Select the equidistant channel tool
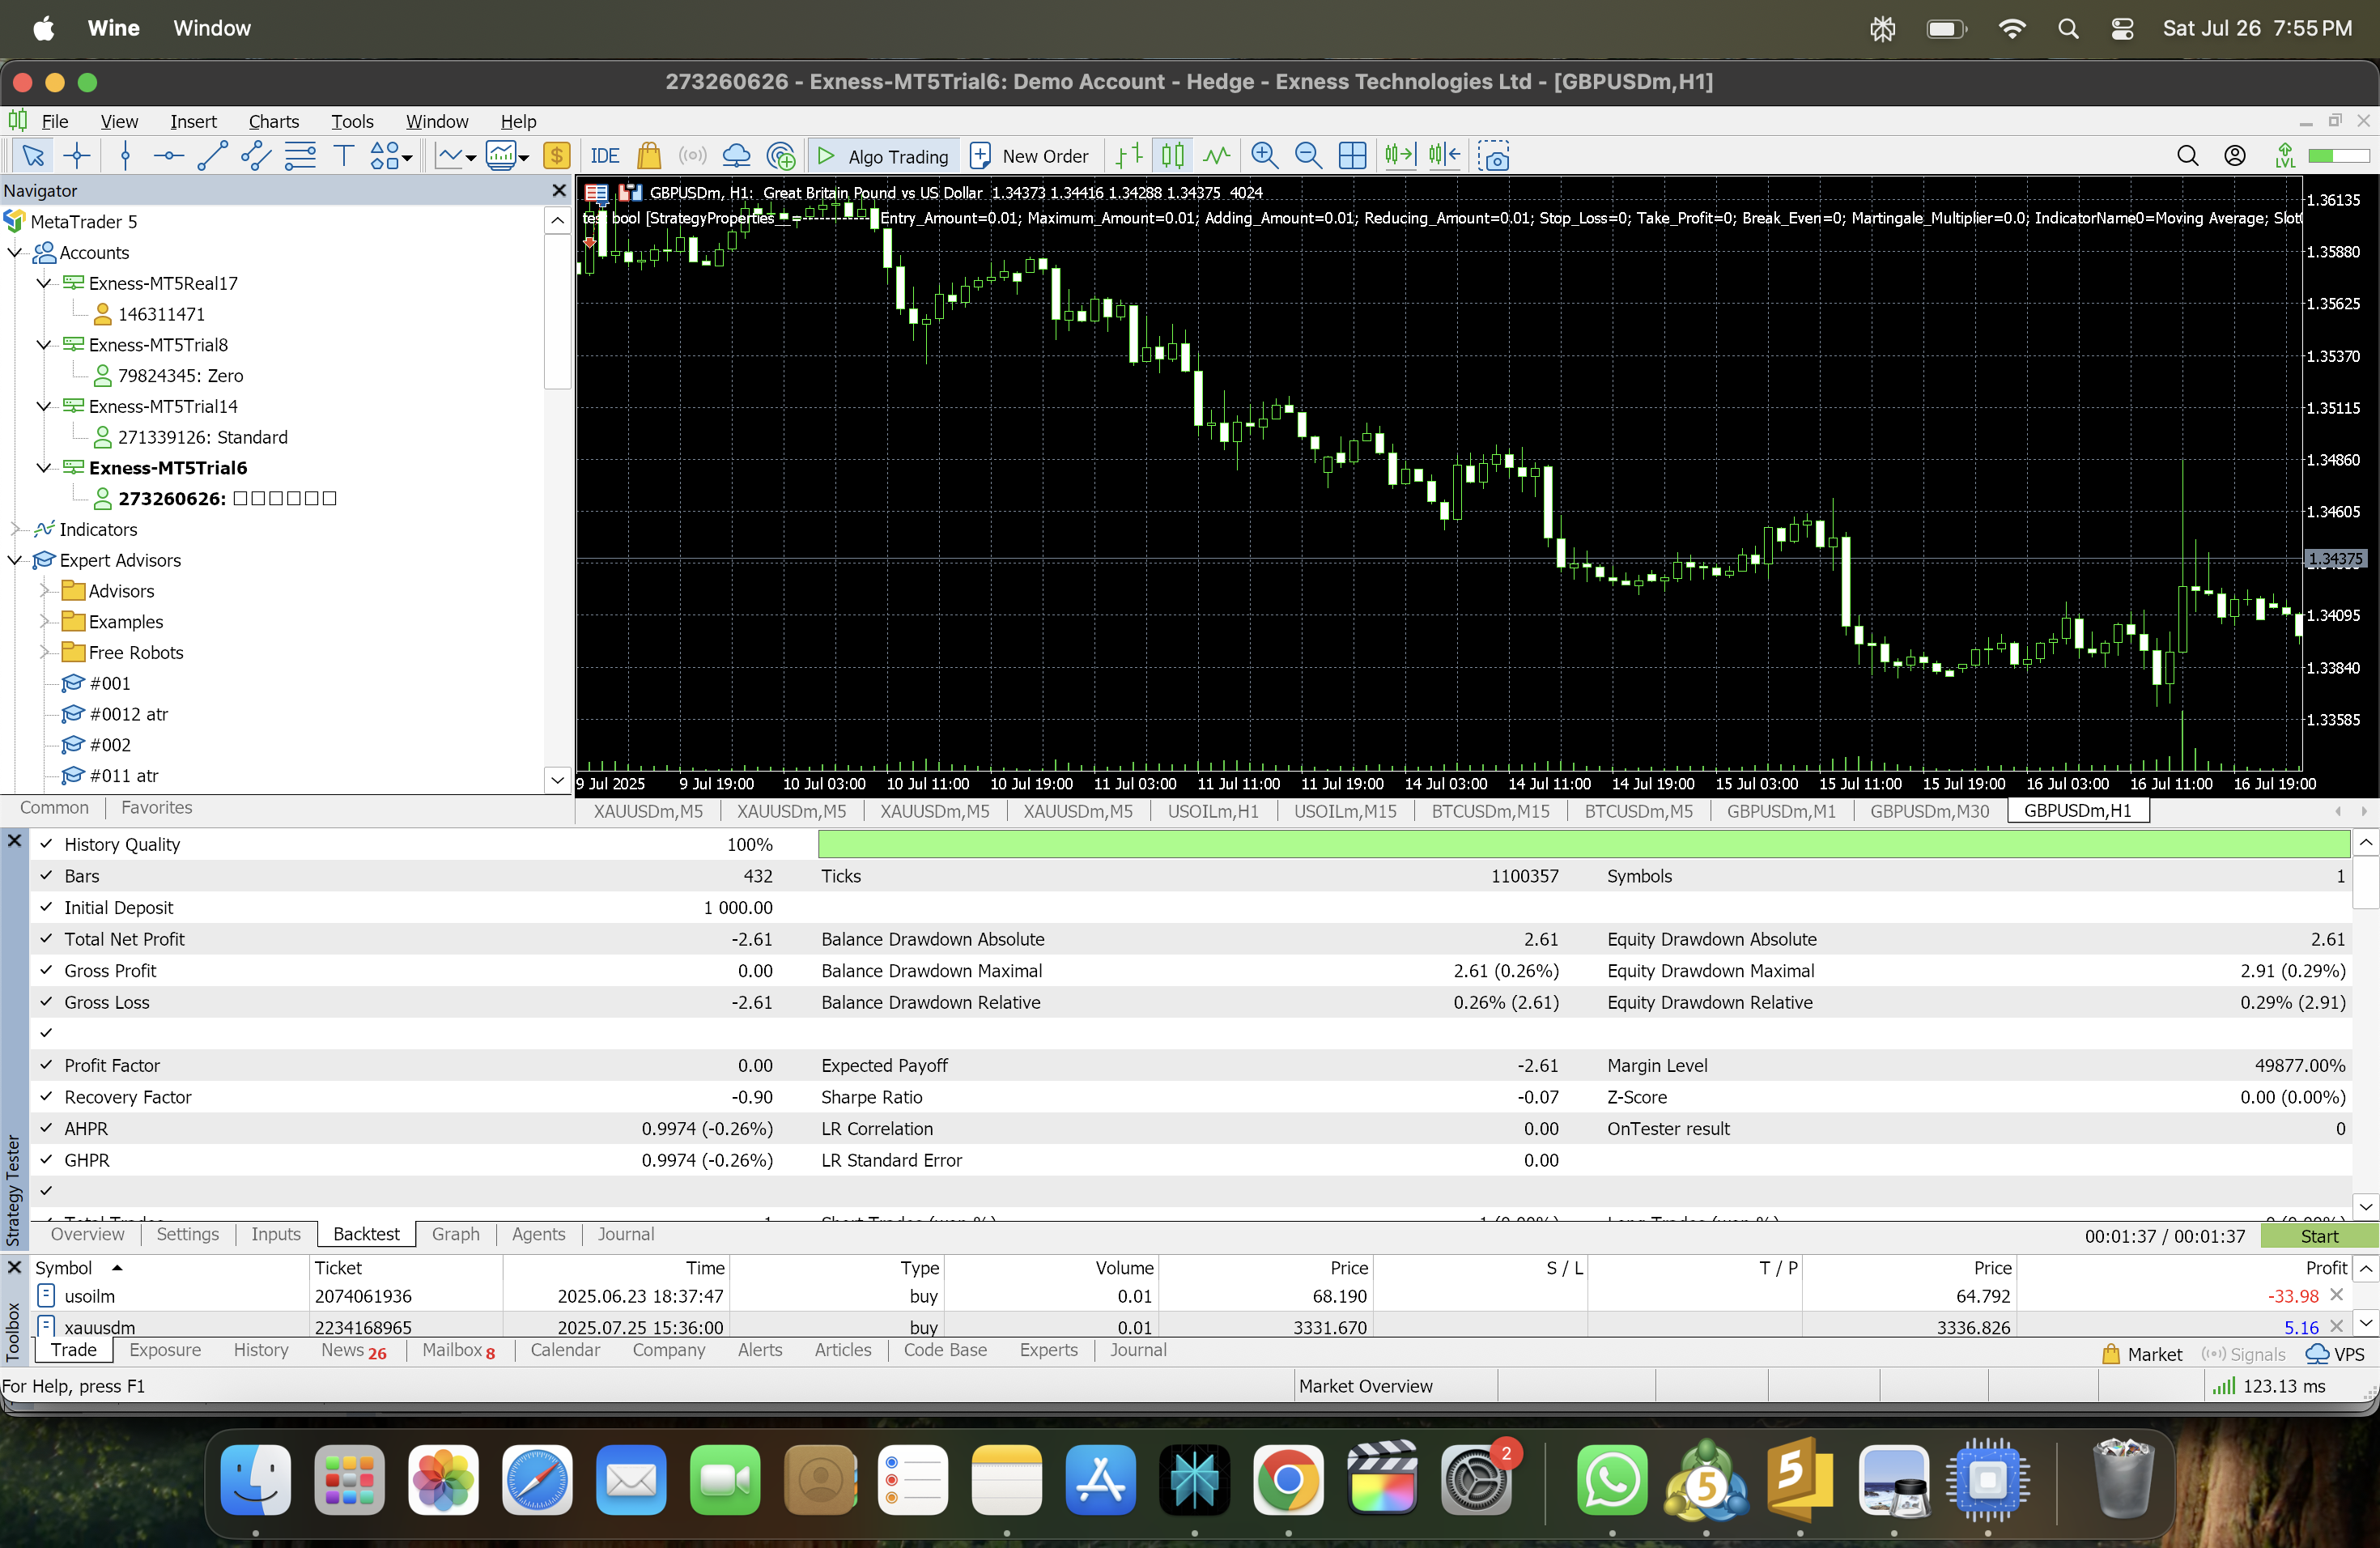 tap(255, 156)
